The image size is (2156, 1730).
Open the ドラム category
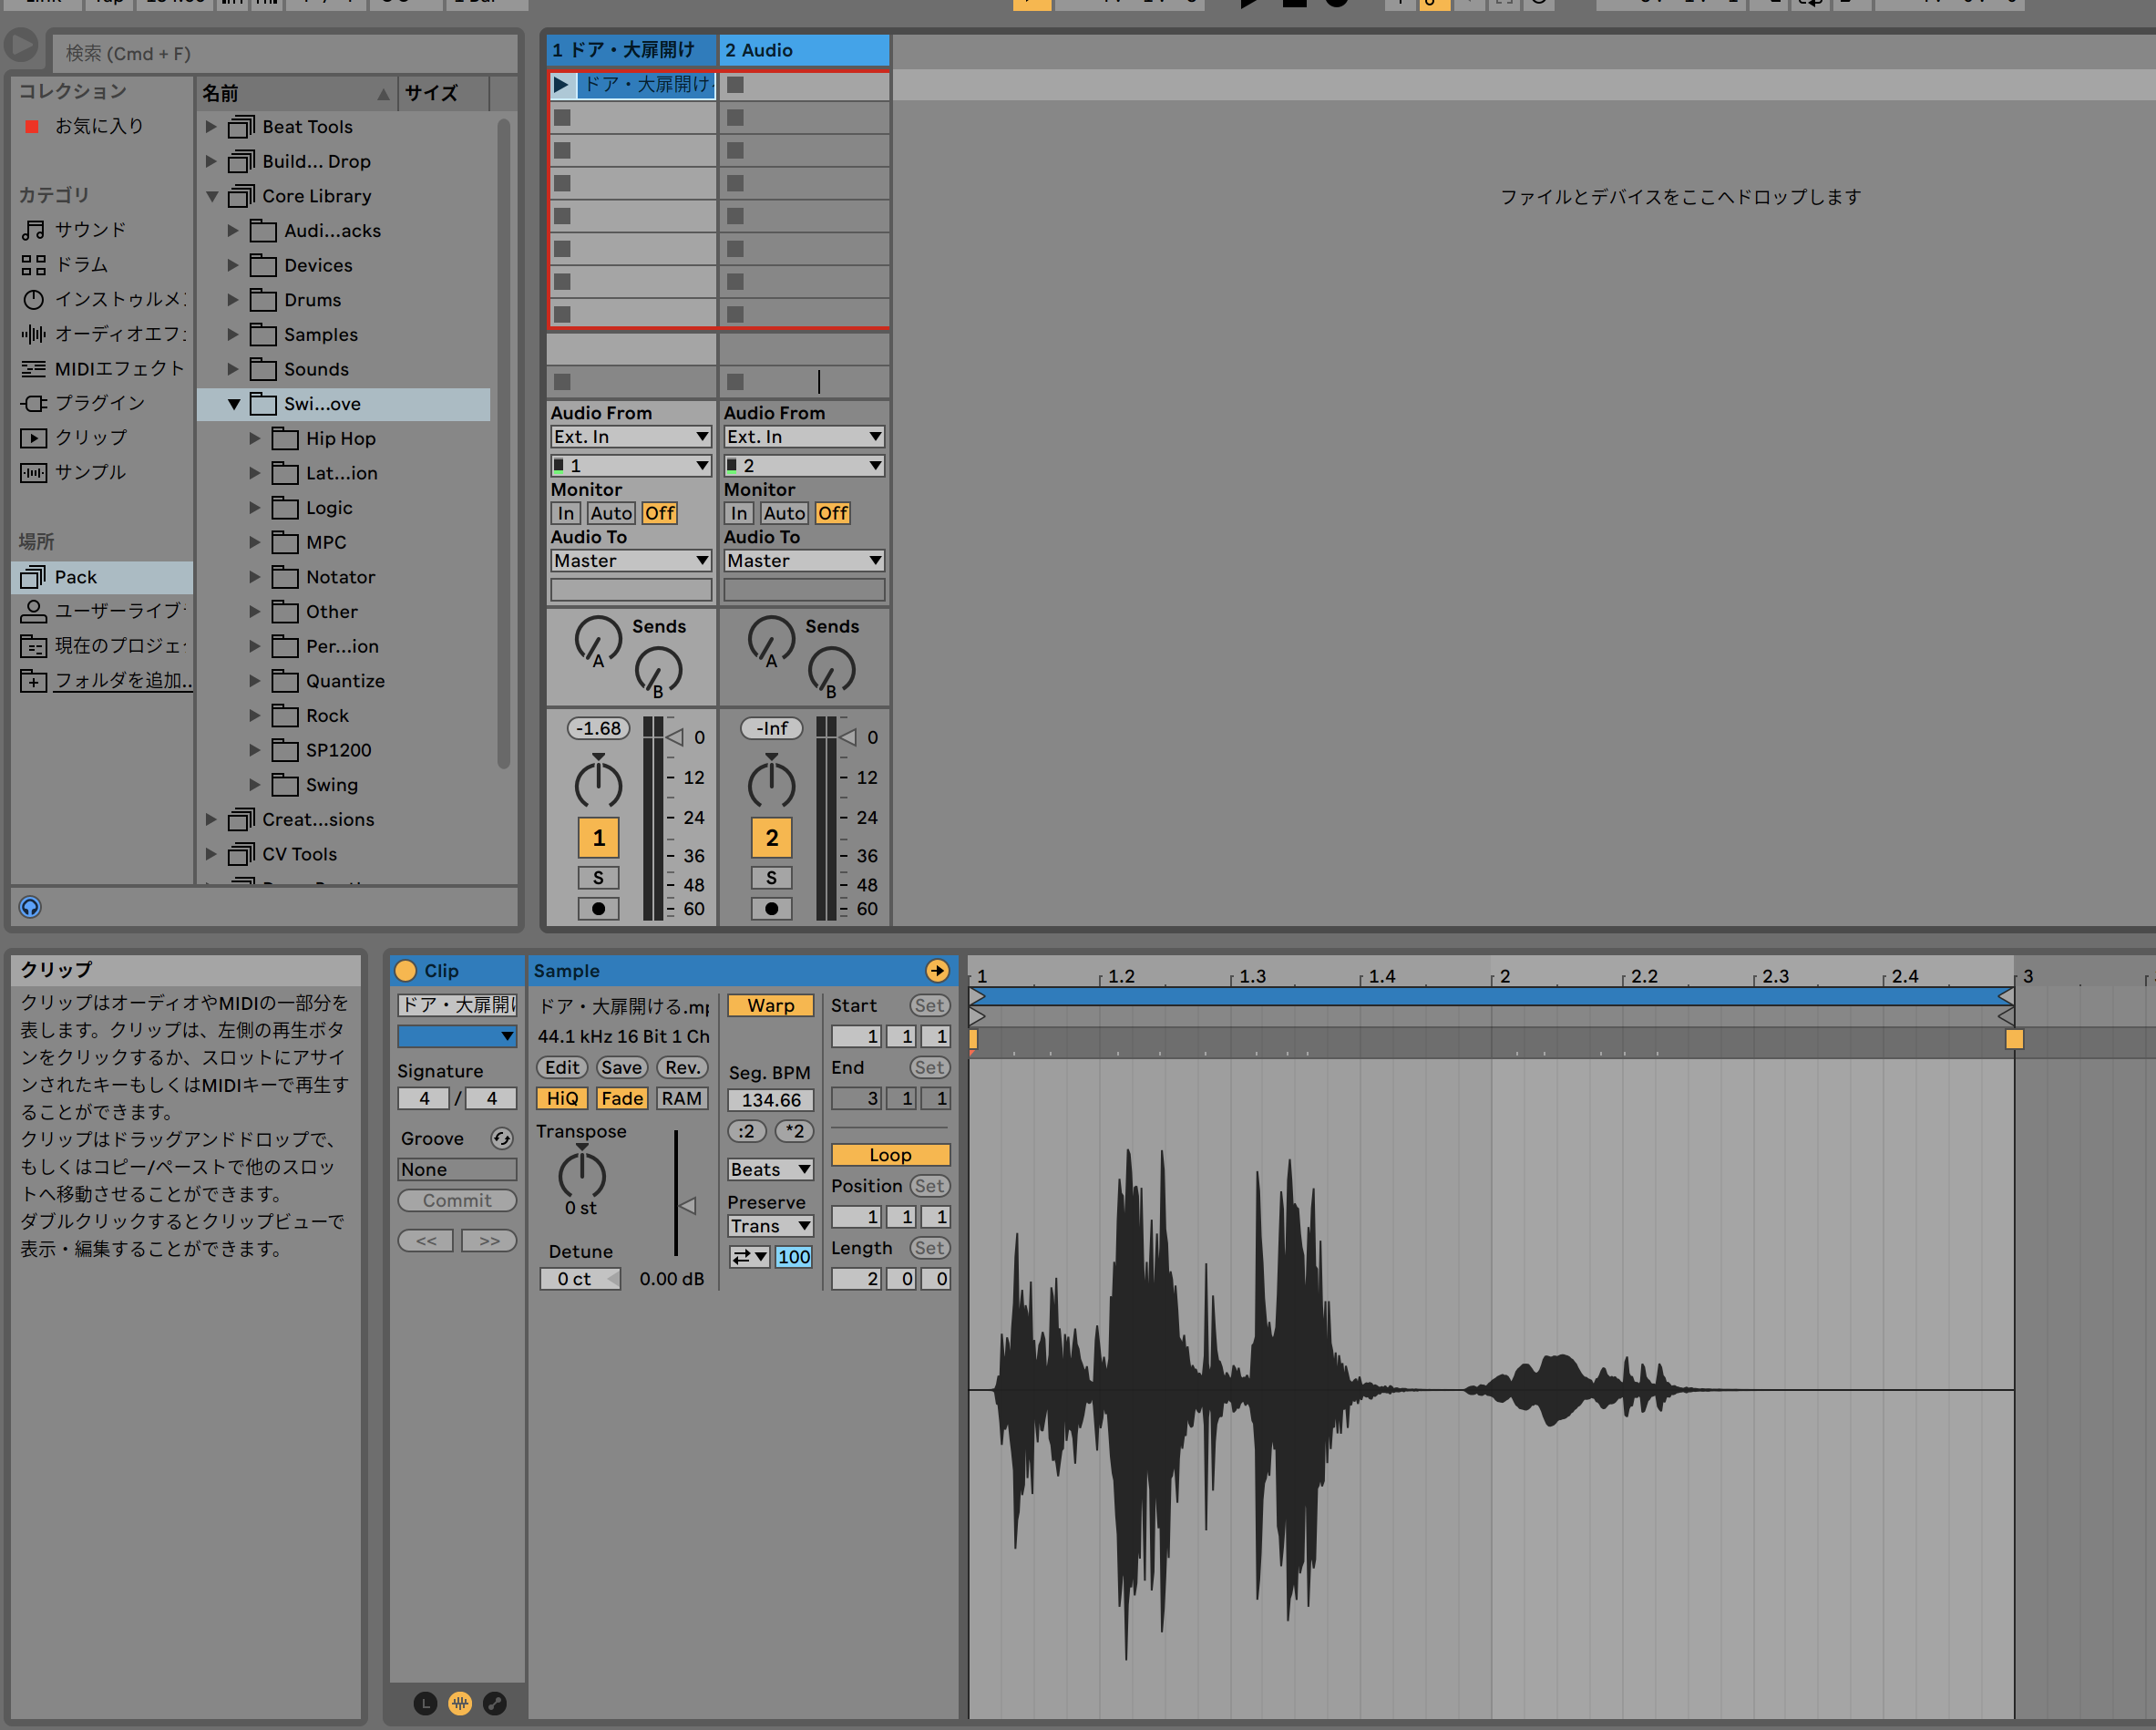tap(65, 265)
